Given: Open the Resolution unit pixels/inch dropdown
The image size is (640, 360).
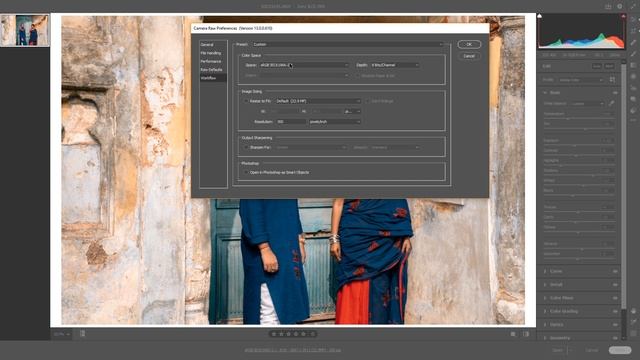Looking at the screenshot, I should (334, 122).
